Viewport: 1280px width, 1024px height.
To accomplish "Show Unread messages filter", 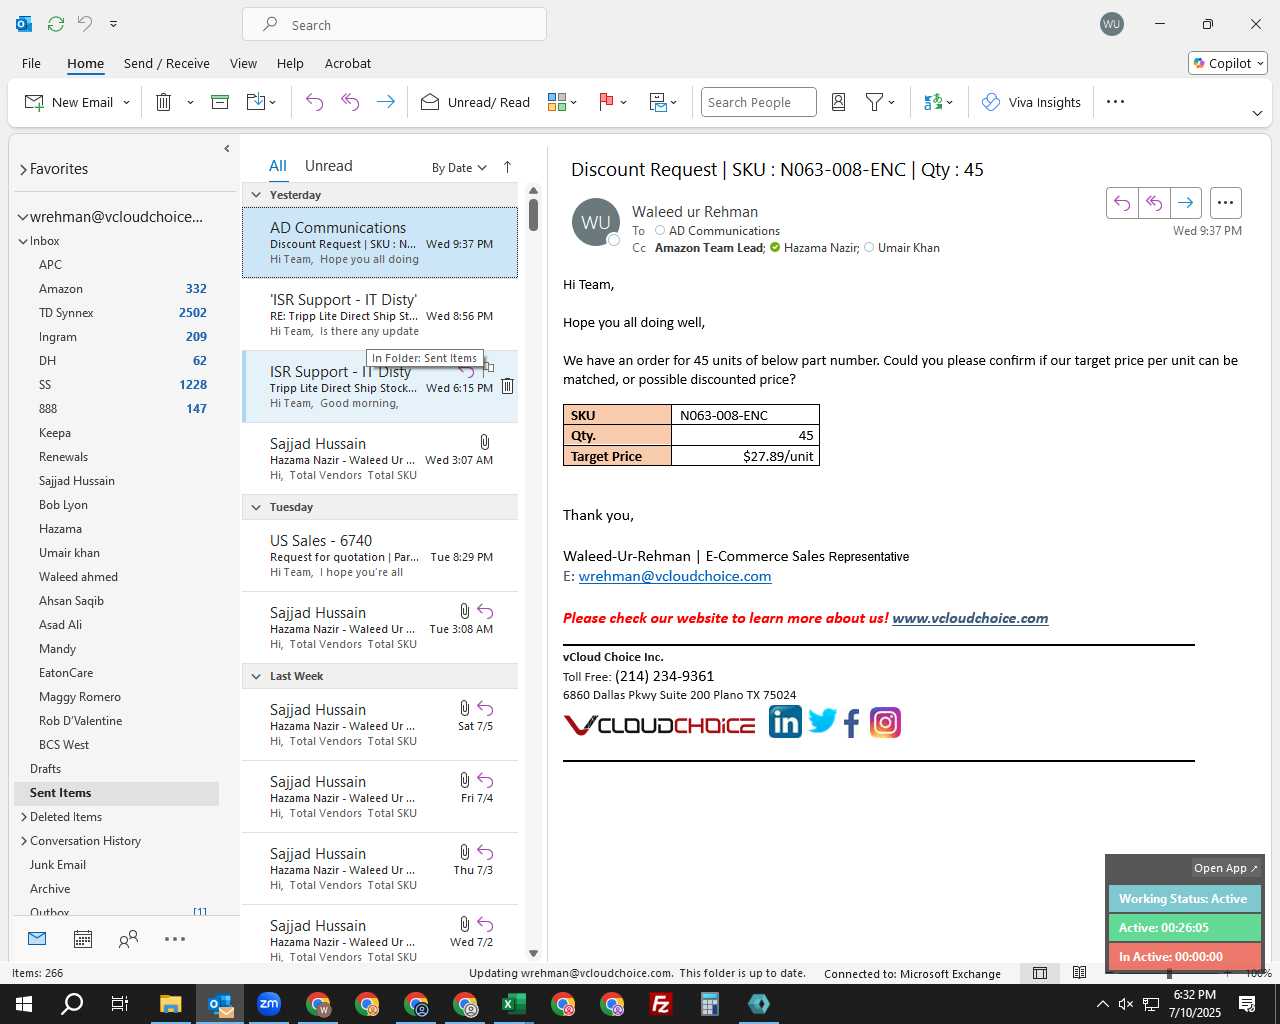I will (x=328, y=166).
